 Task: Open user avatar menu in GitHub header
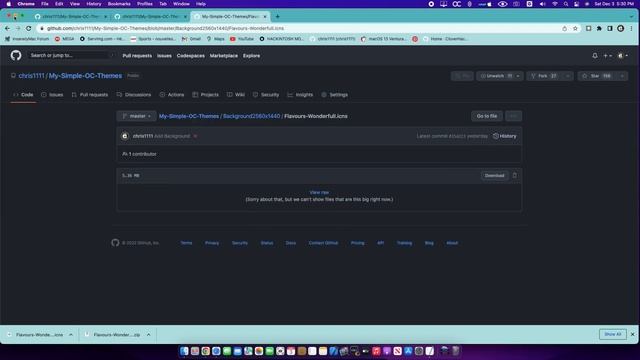pos(623,56)
